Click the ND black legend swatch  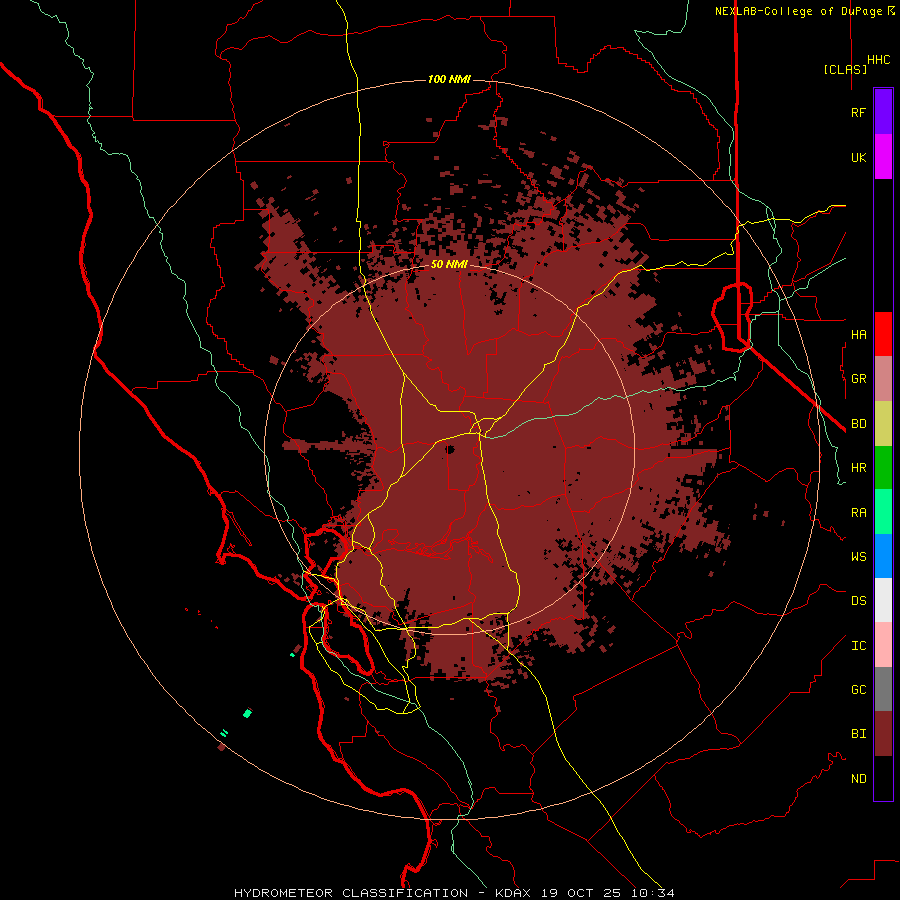coord(883,778)
